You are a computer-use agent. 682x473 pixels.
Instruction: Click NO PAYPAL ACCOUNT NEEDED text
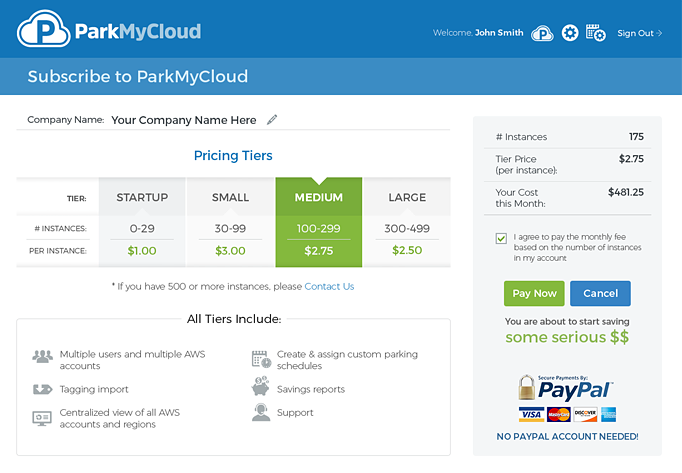(567, 436)
